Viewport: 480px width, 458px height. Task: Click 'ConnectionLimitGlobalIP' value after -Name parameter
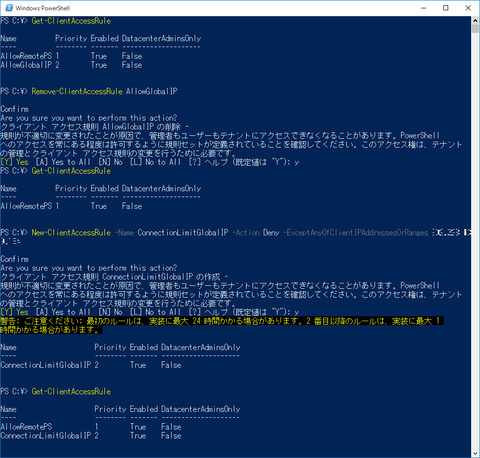pyautogui.click(x=183, y=233)
